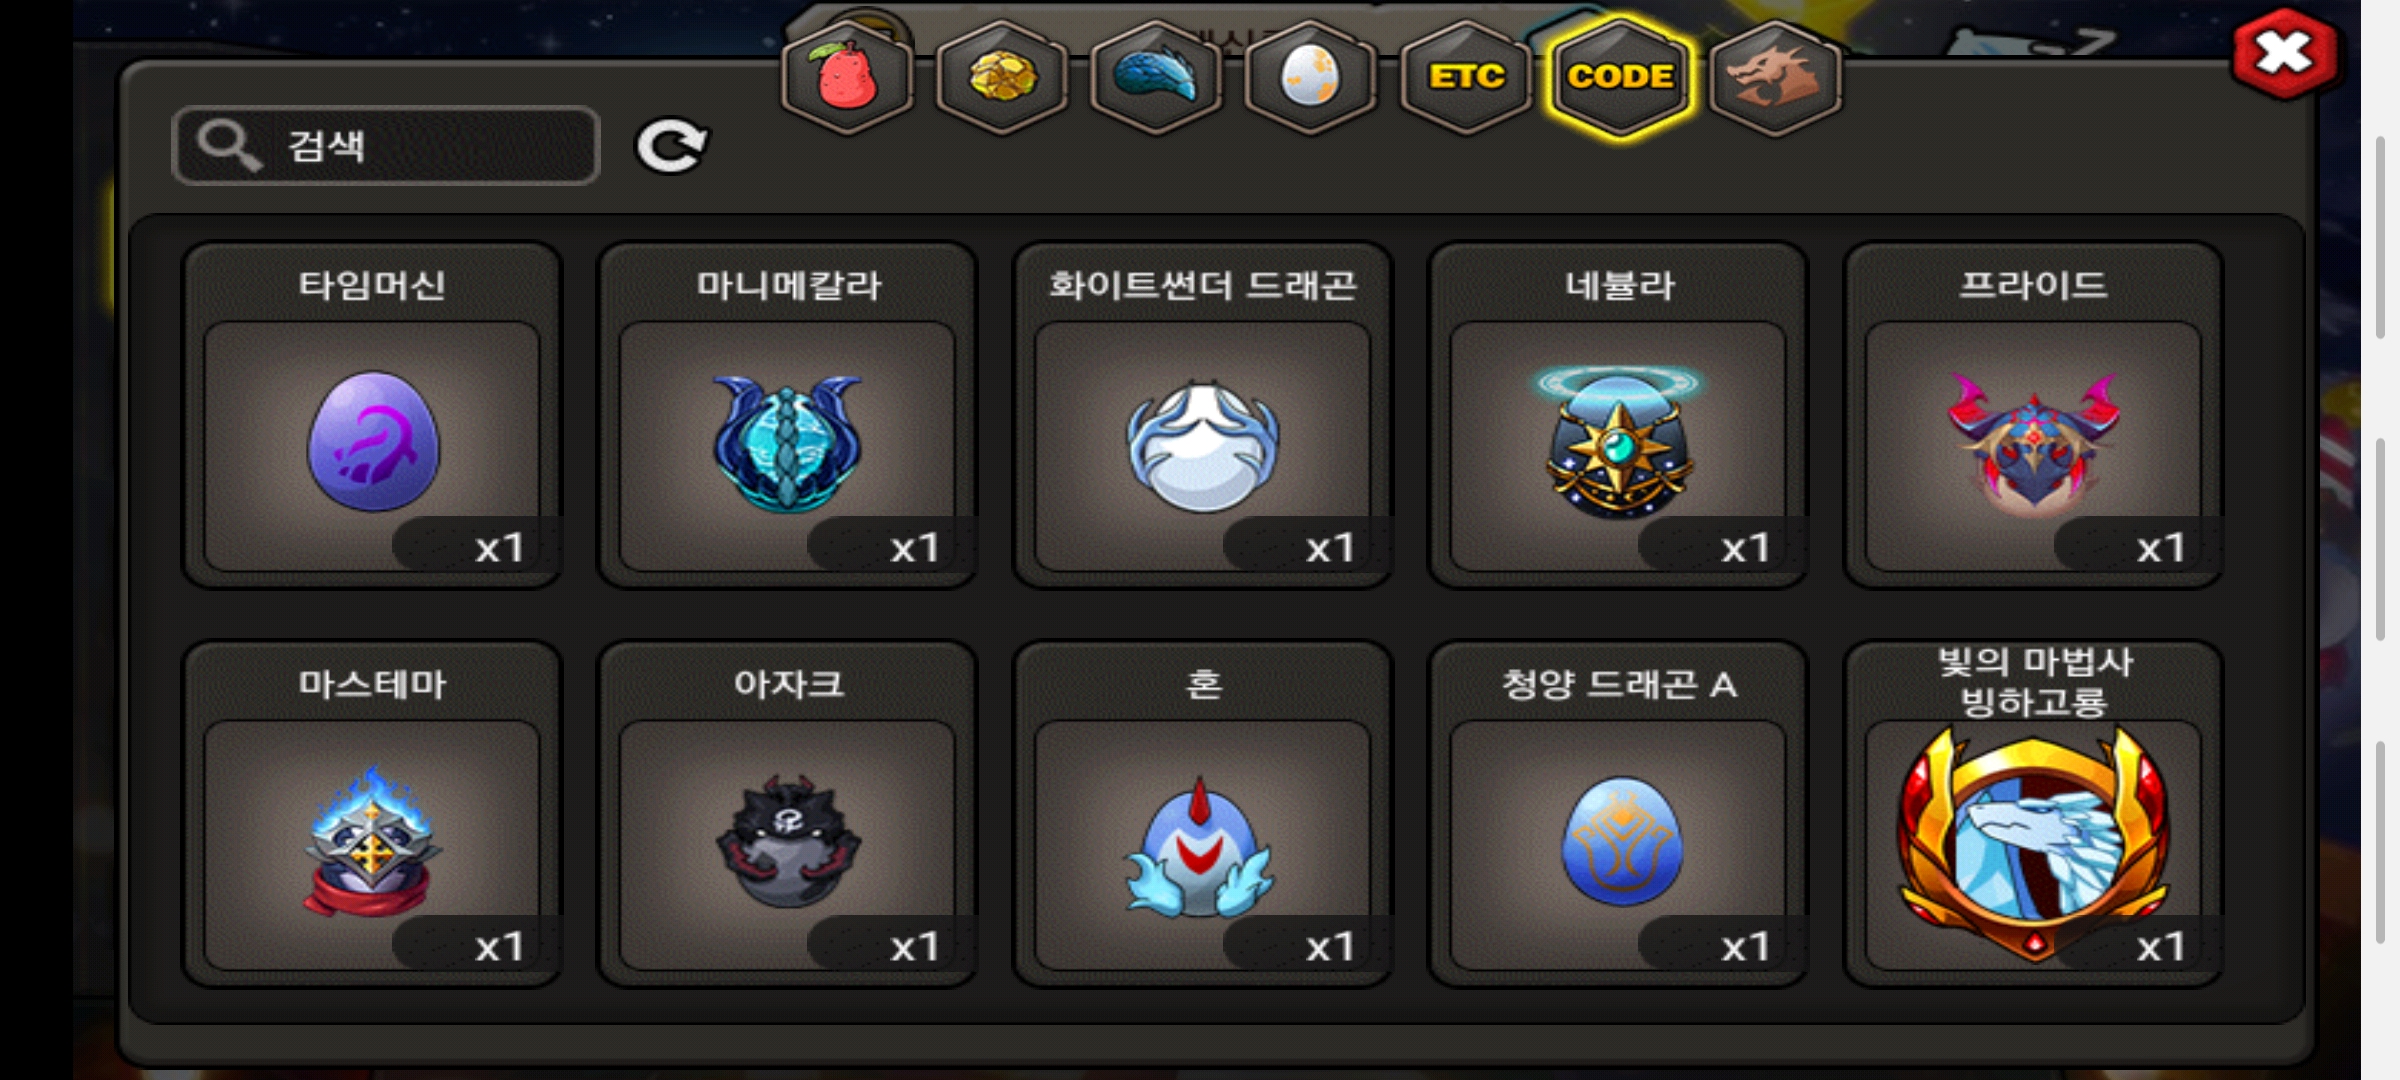2400x1080 pixels.
Task: Select the 프라이드 horned egg
Action: tap(2034, 415)
